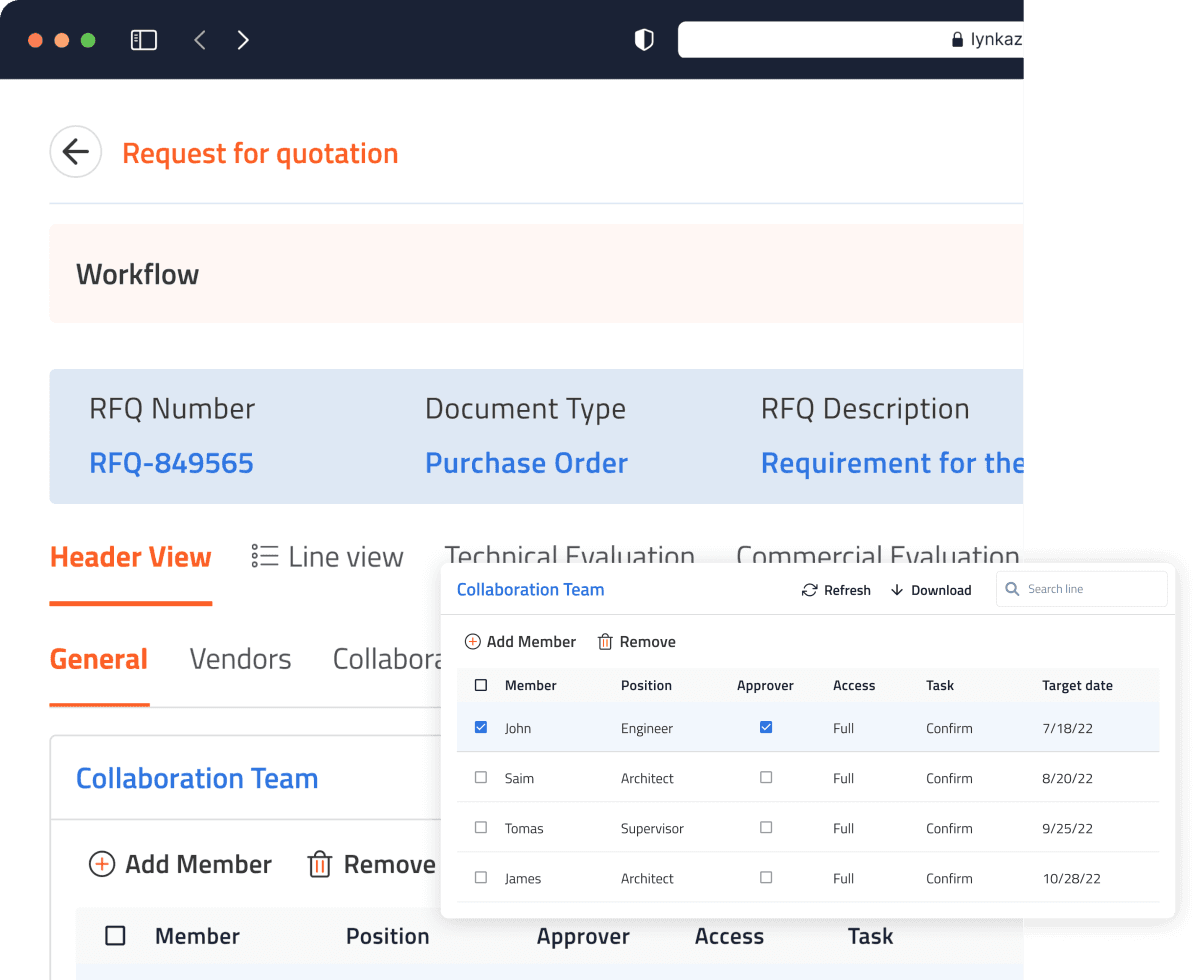1200x980 pixels.
Task: Click trash icon of popup Remove
Action: coord(605,642)
